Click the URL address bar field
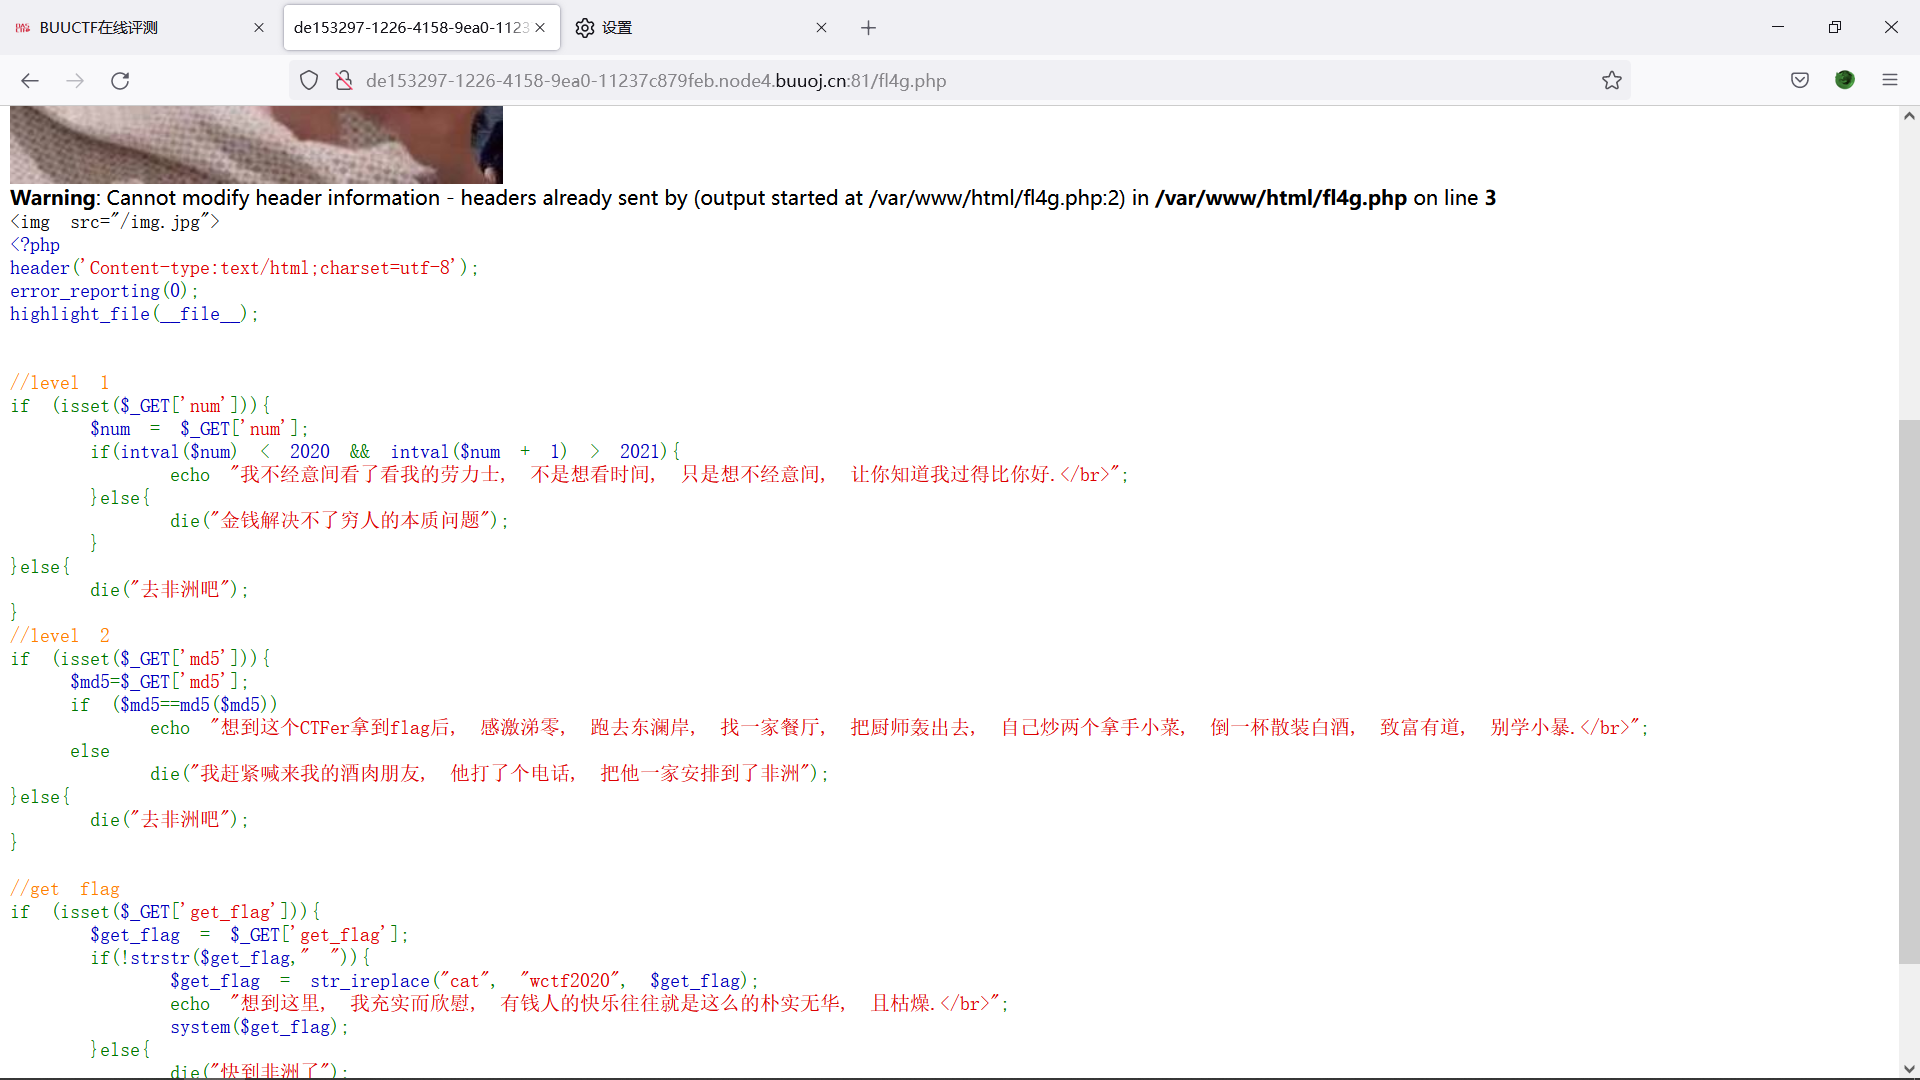This screenshot has height=1080, width=1920. (960, 81)
